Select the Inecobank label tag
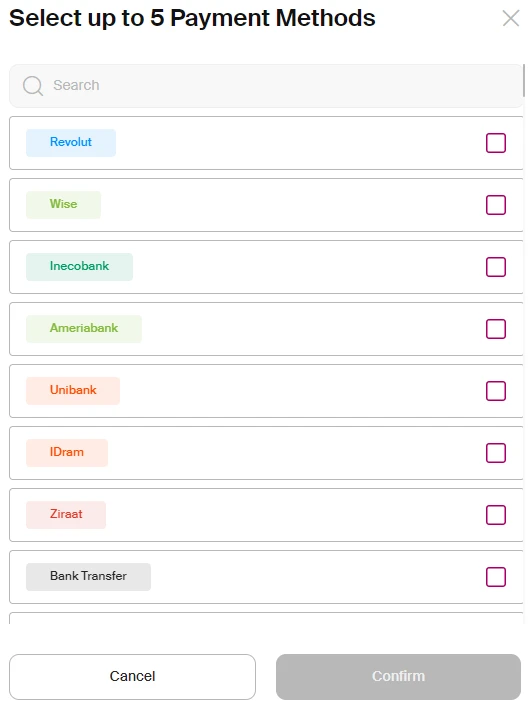Screen dimensions: 532x708 pyautogui.click(x=79, y=266)
